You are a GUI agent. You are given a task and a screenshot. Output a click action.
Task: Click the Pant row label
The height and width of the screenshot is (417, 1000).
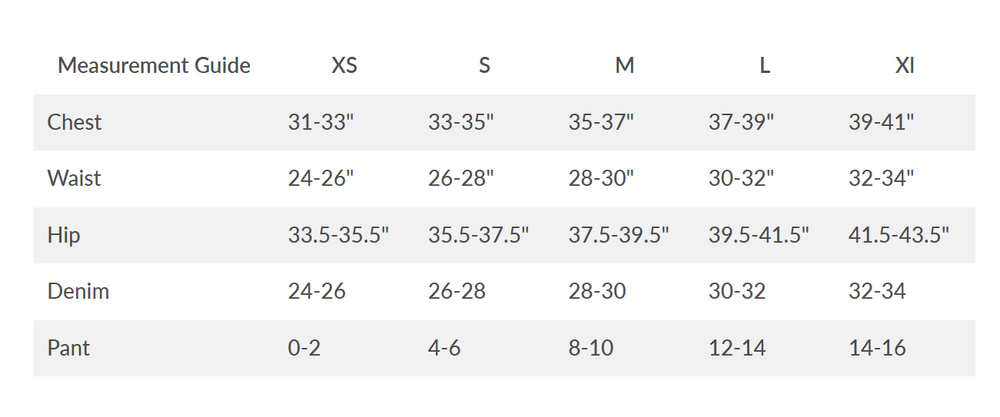69,348
